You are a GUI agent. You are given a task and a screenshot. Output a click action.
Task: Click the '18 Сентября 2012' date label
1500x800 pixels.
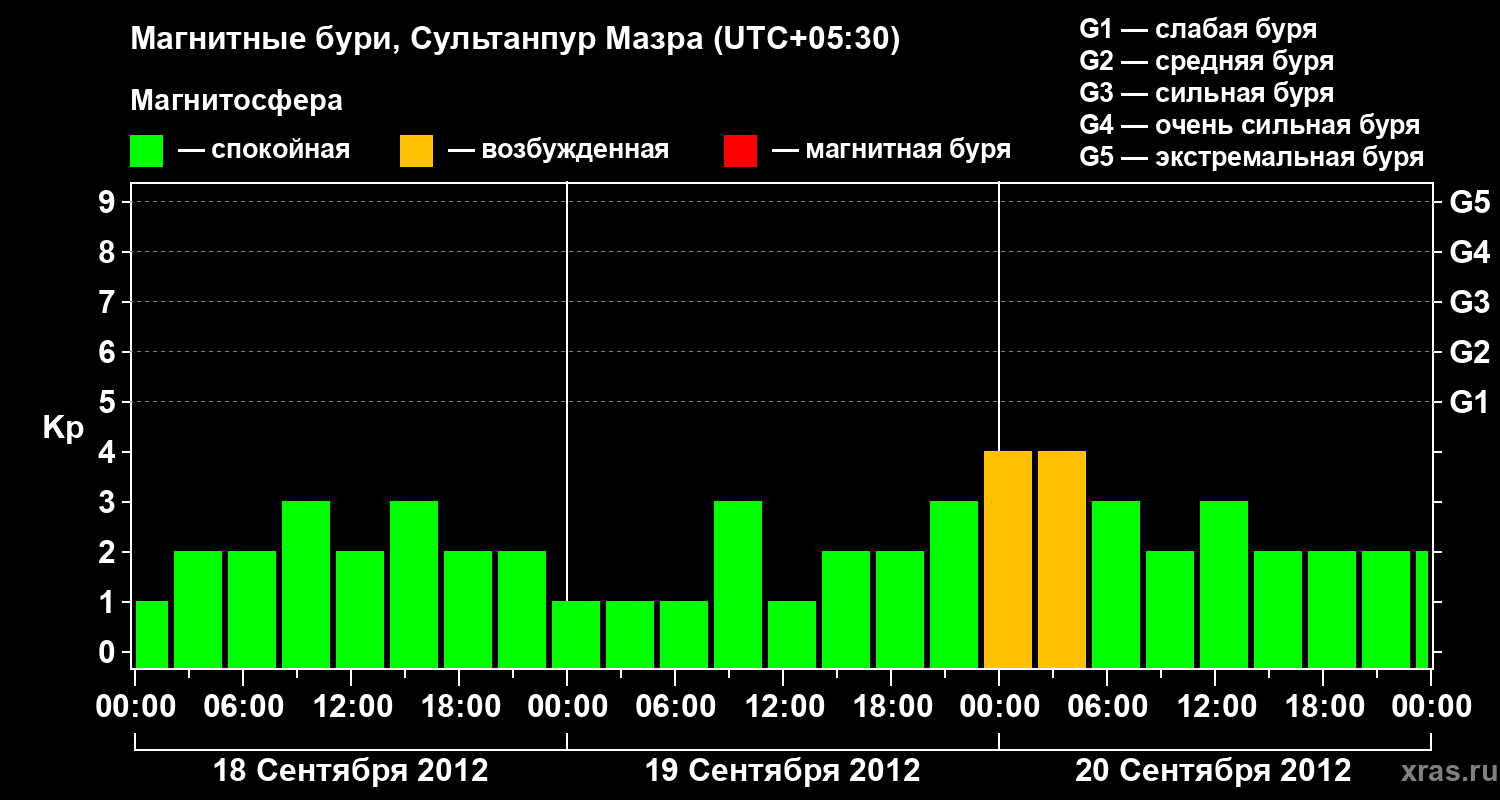(351, 771)
